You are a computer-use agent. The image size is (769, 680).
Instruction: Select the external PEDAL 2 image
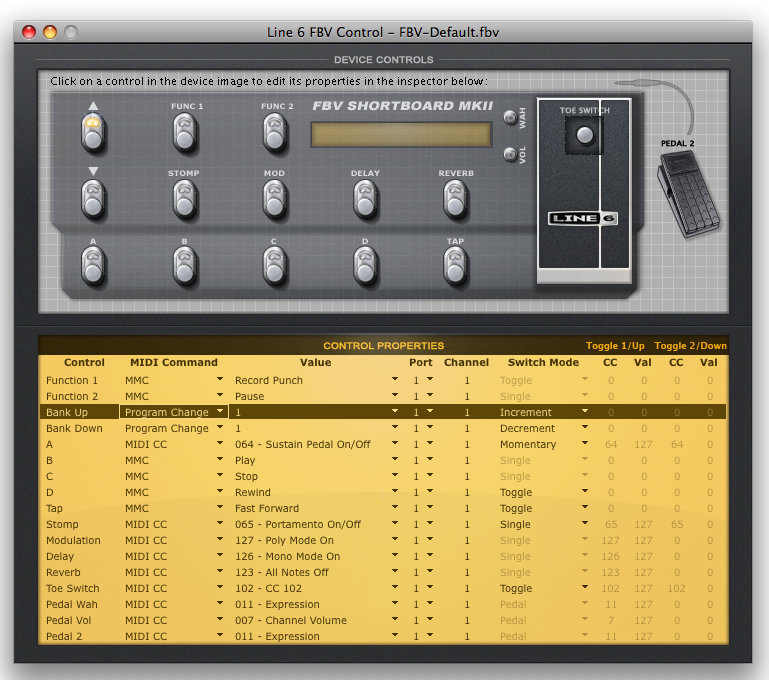[688, 194]
